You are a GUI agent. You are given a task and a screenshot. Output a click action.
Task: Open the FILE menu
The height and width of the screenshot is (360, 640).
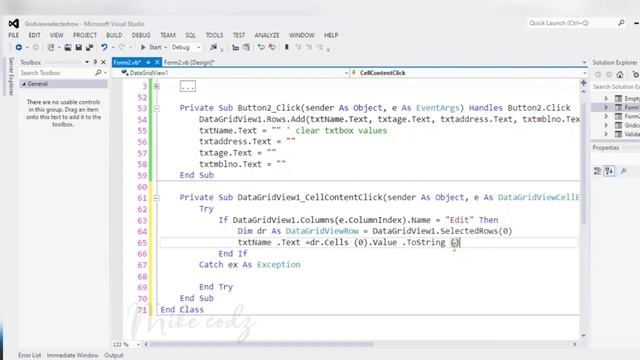click(13, 36)
